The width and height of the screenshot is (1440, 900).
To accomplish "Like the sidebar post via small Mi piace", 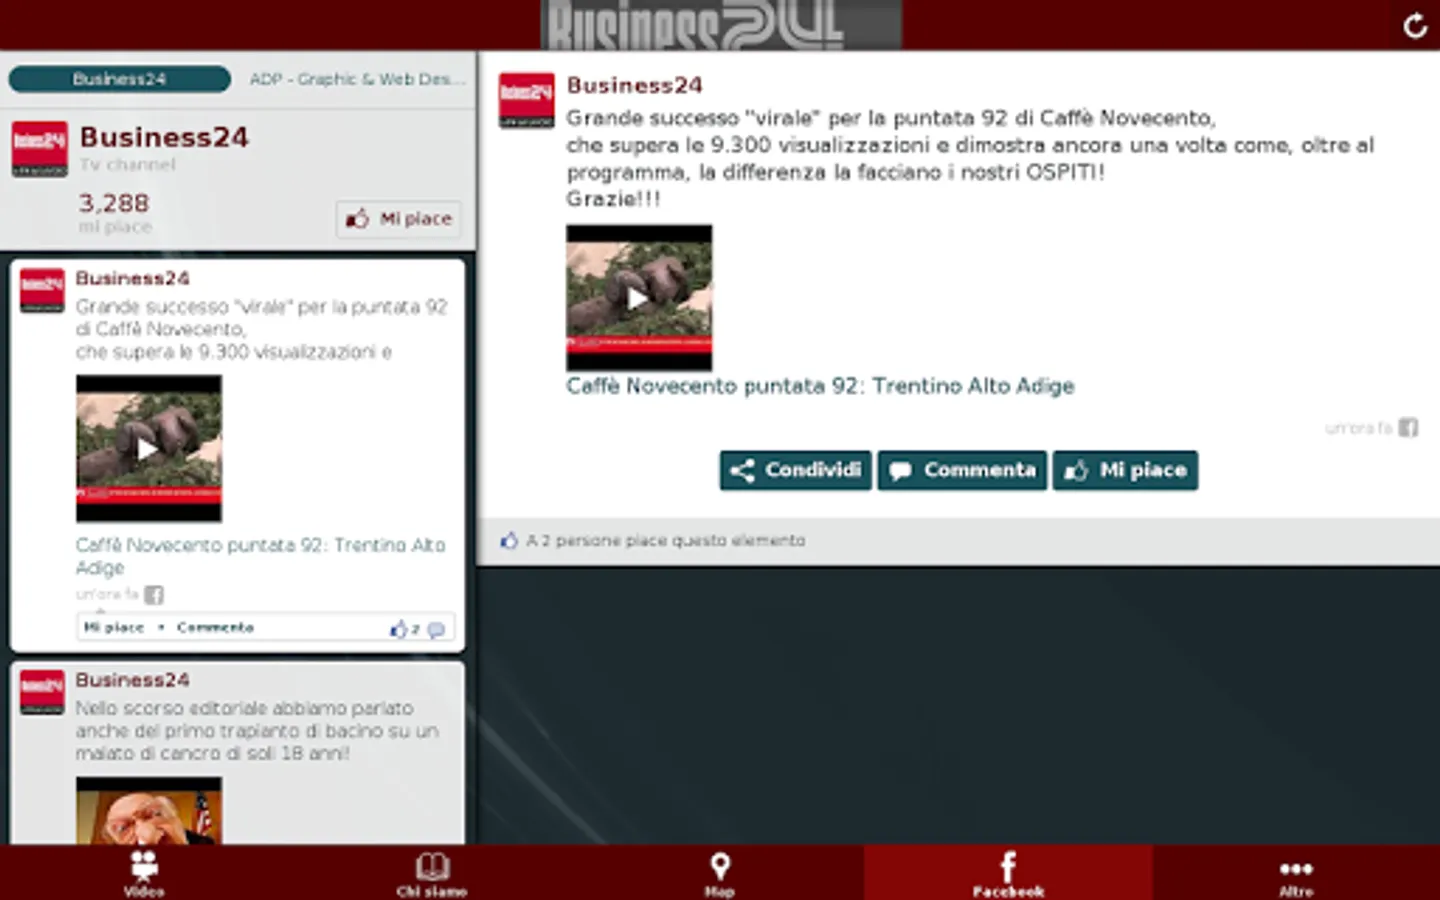I will click(x=113, y=627).
